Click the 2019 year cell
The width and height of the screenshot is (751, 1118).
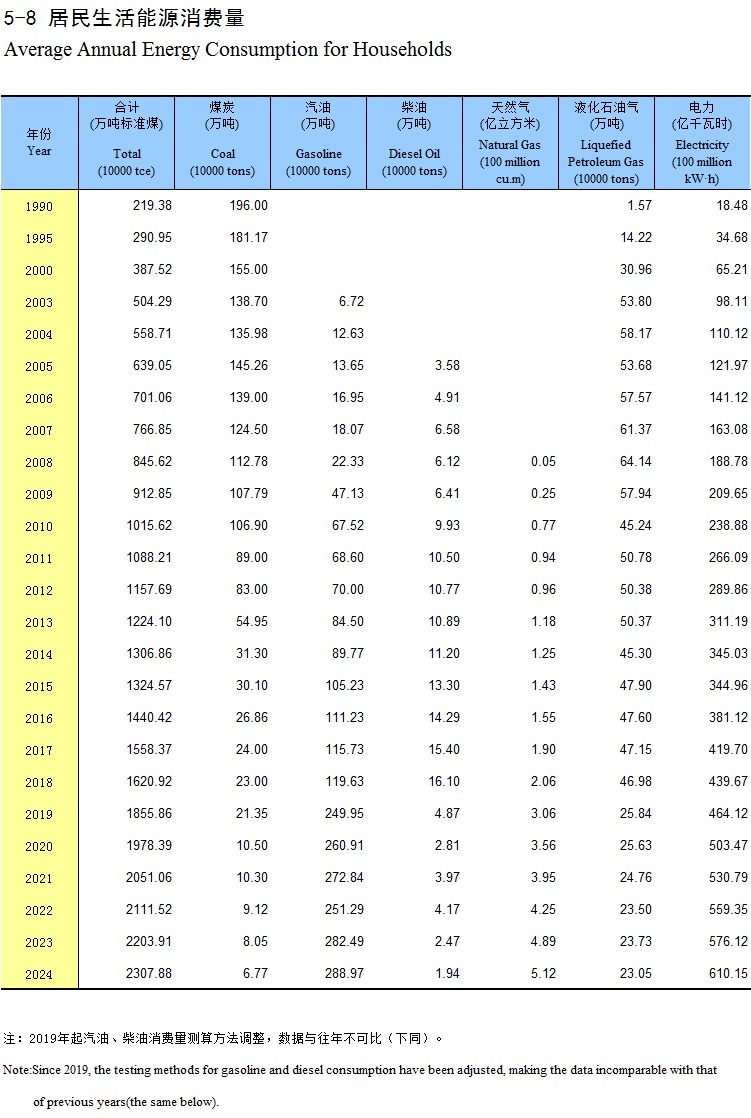coord(39,815)
